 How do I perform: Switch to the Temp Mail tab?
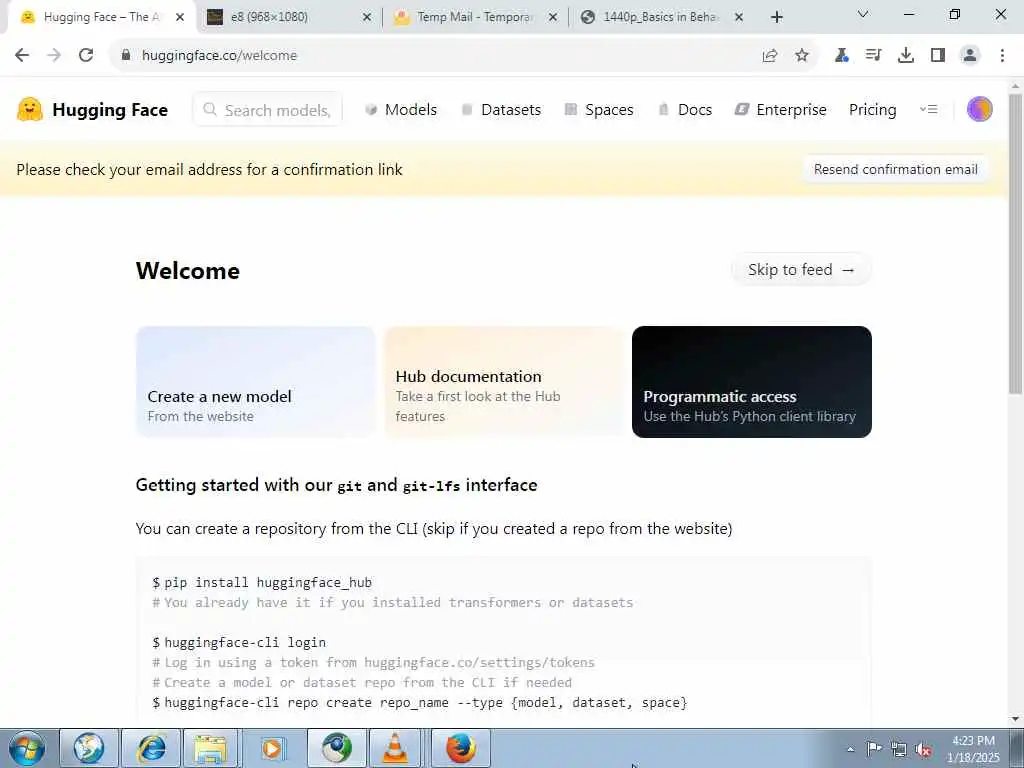tap(475, 17)
